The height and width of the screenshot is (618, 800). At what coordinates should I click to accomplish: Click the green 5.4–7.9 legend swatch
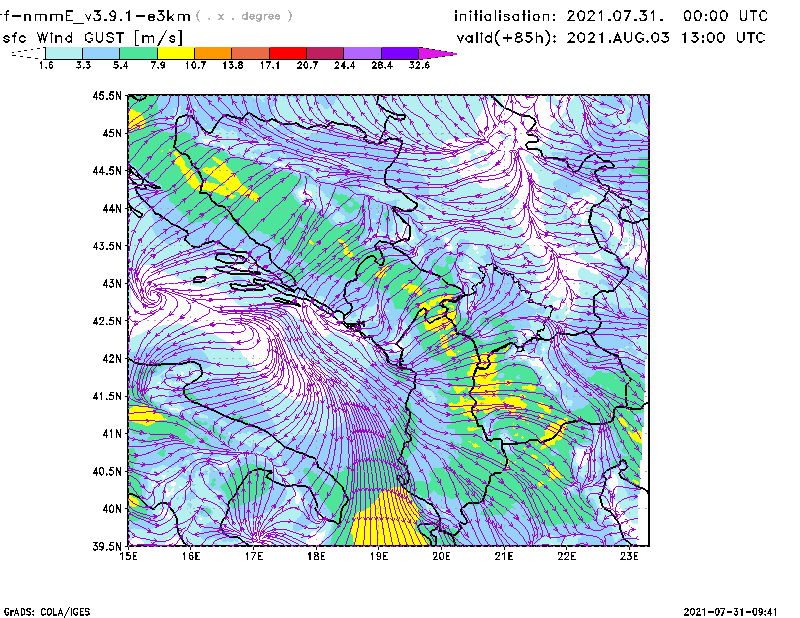[x=138, y=53]
